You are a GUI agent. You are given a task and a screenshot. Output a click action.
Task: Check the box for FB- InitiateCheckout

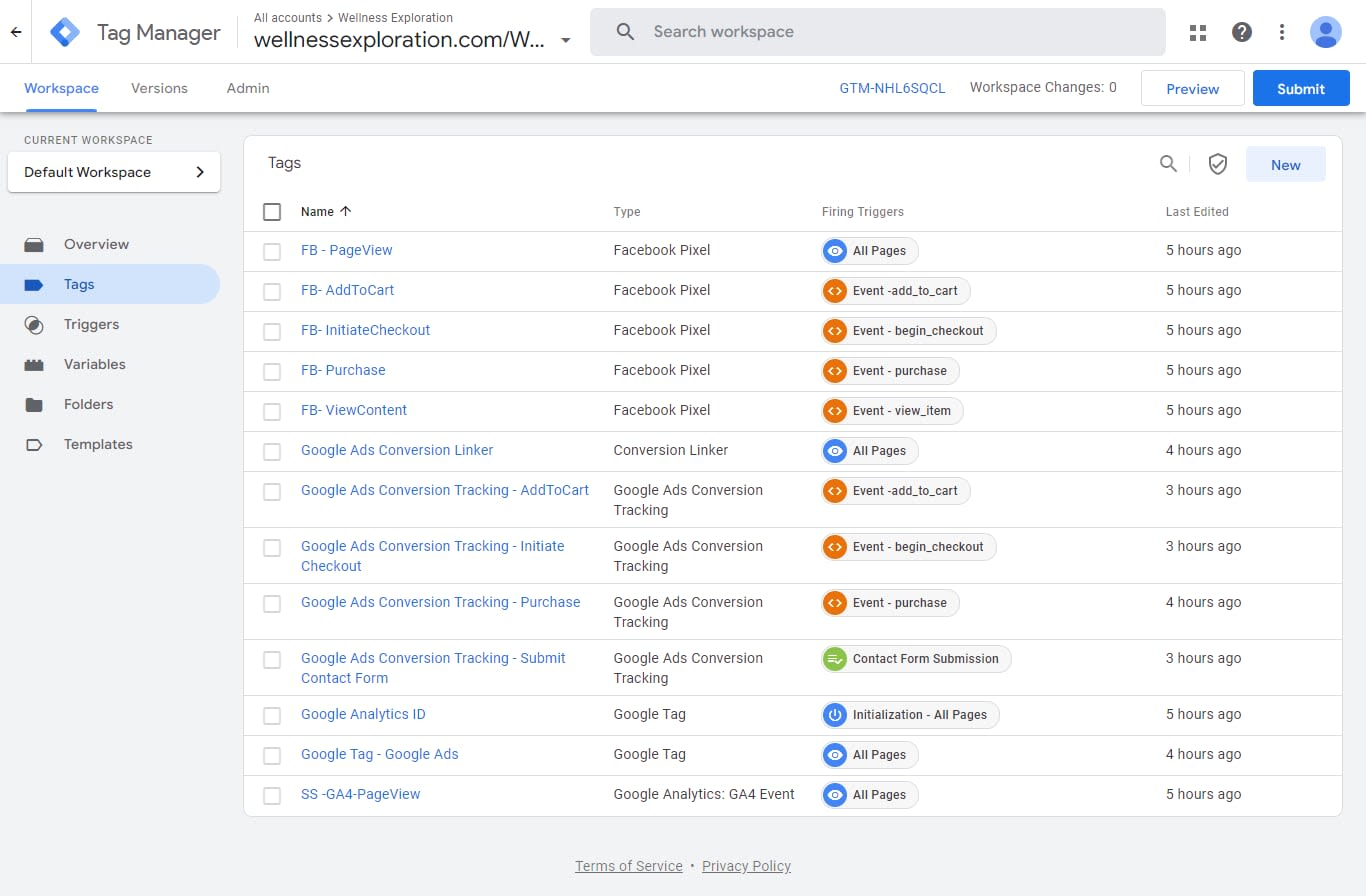pos(272,332)
